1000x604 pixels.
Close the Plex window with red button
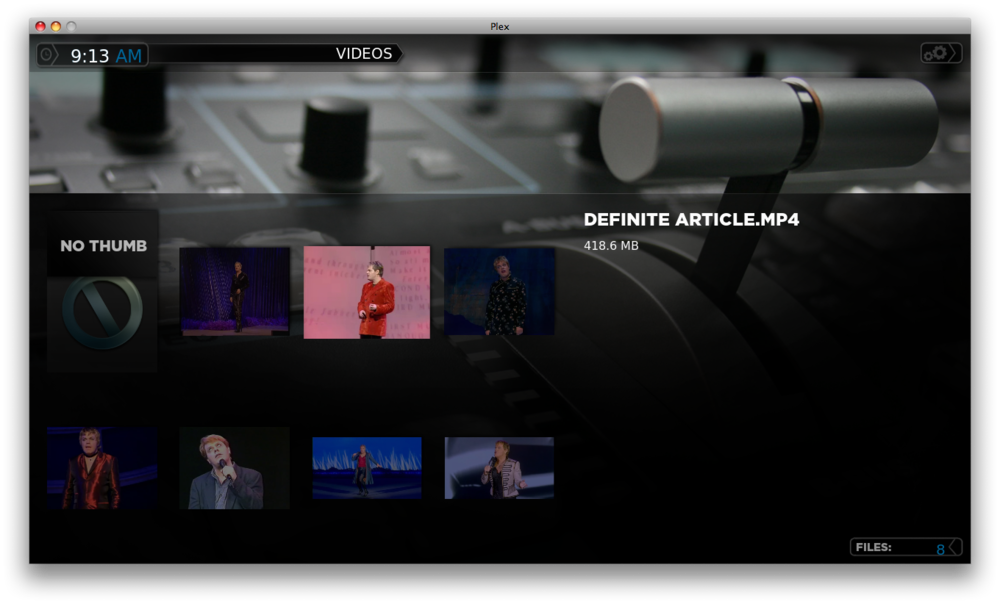tap(40, 26)
